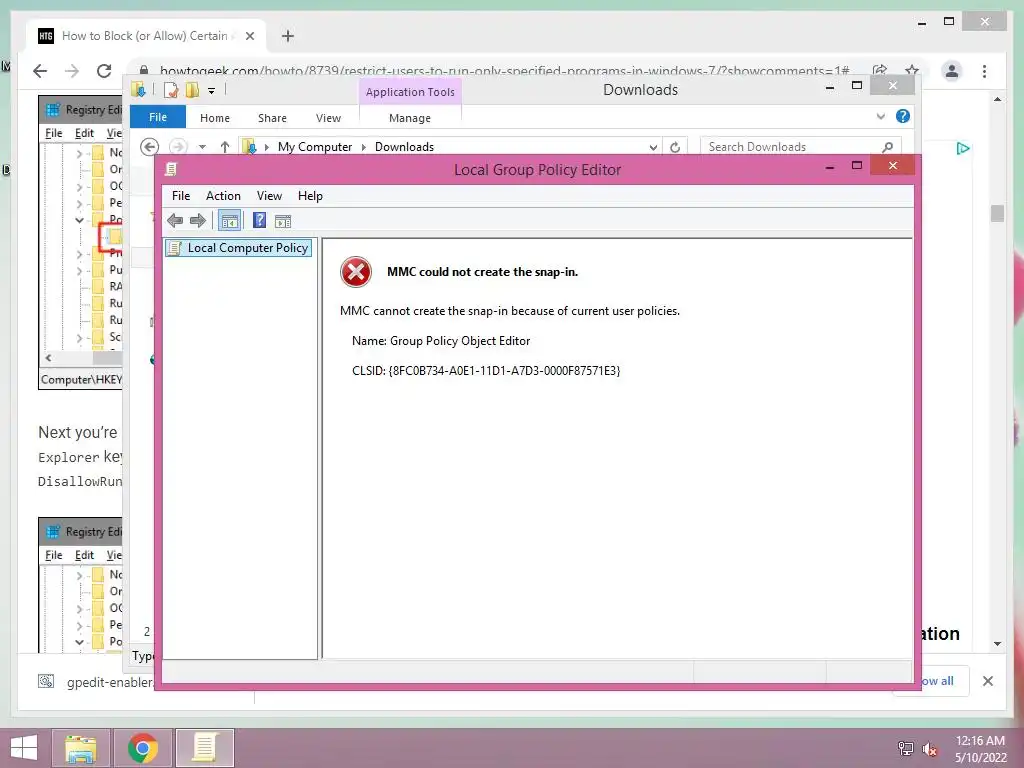This screenshot has width=1024, height=768.
Task: Close Chrome downloads bar
Action: pyautogui.click(x=987, y=681)
